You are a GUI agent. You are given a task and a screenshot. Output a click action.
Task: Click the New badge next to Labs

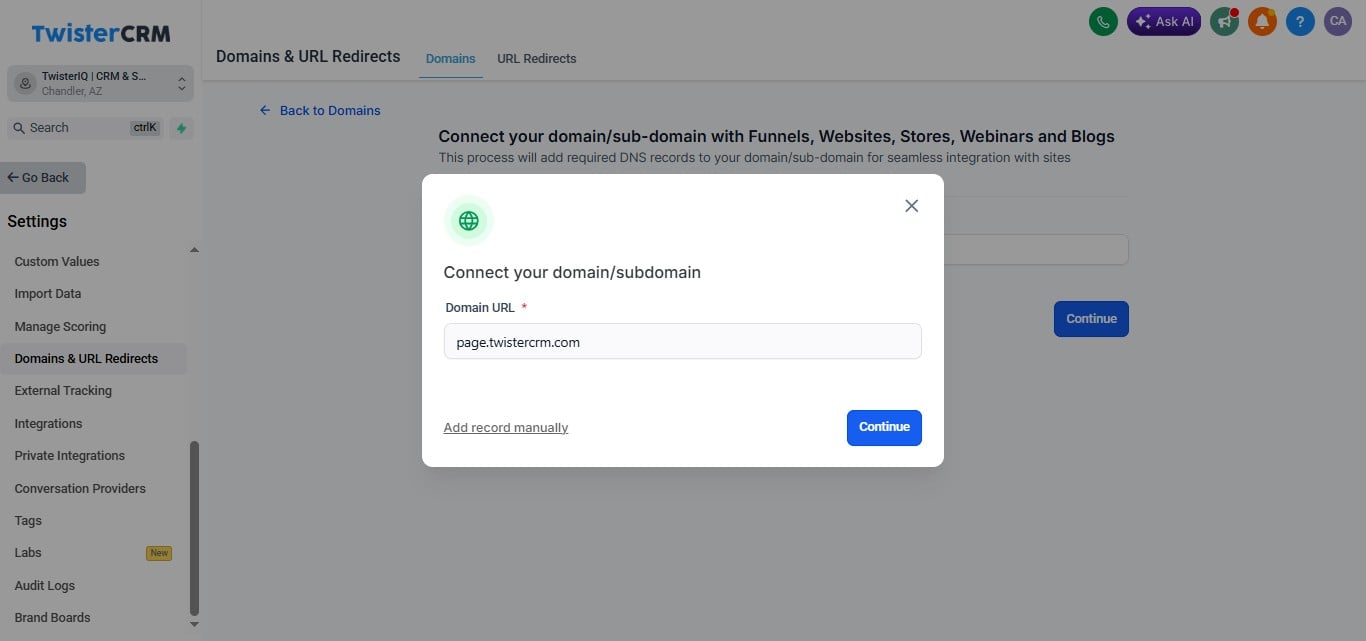pos(159,553)
